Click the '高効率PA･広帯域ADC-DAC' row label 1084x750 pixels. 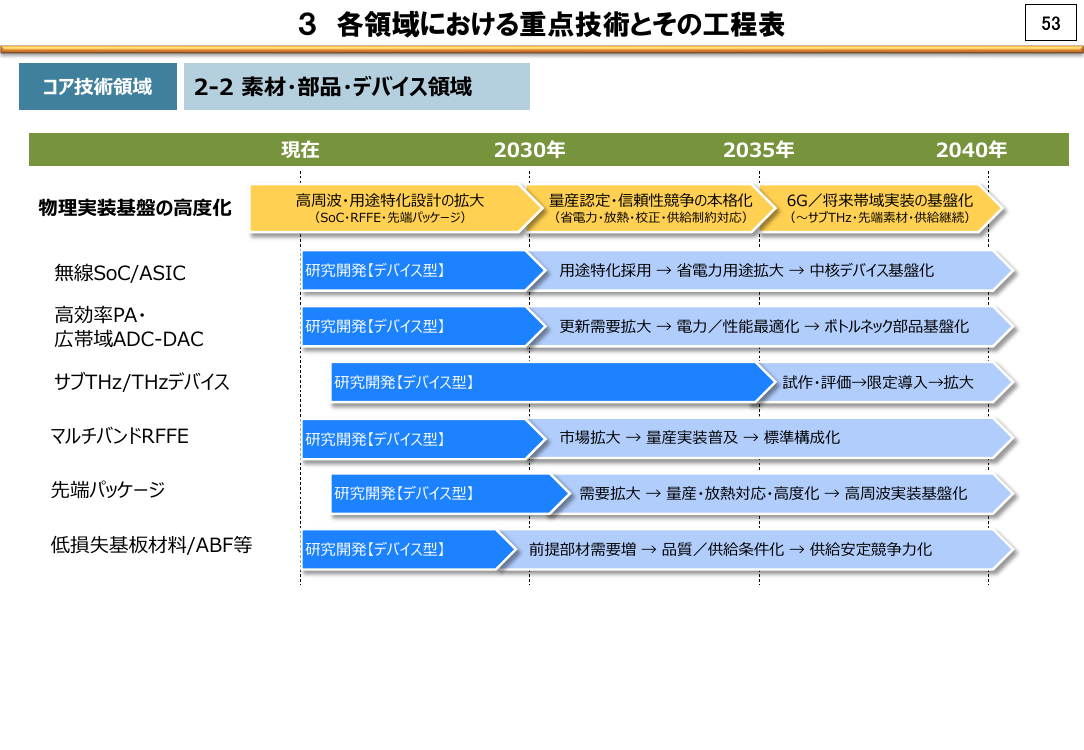click(129, 327)
